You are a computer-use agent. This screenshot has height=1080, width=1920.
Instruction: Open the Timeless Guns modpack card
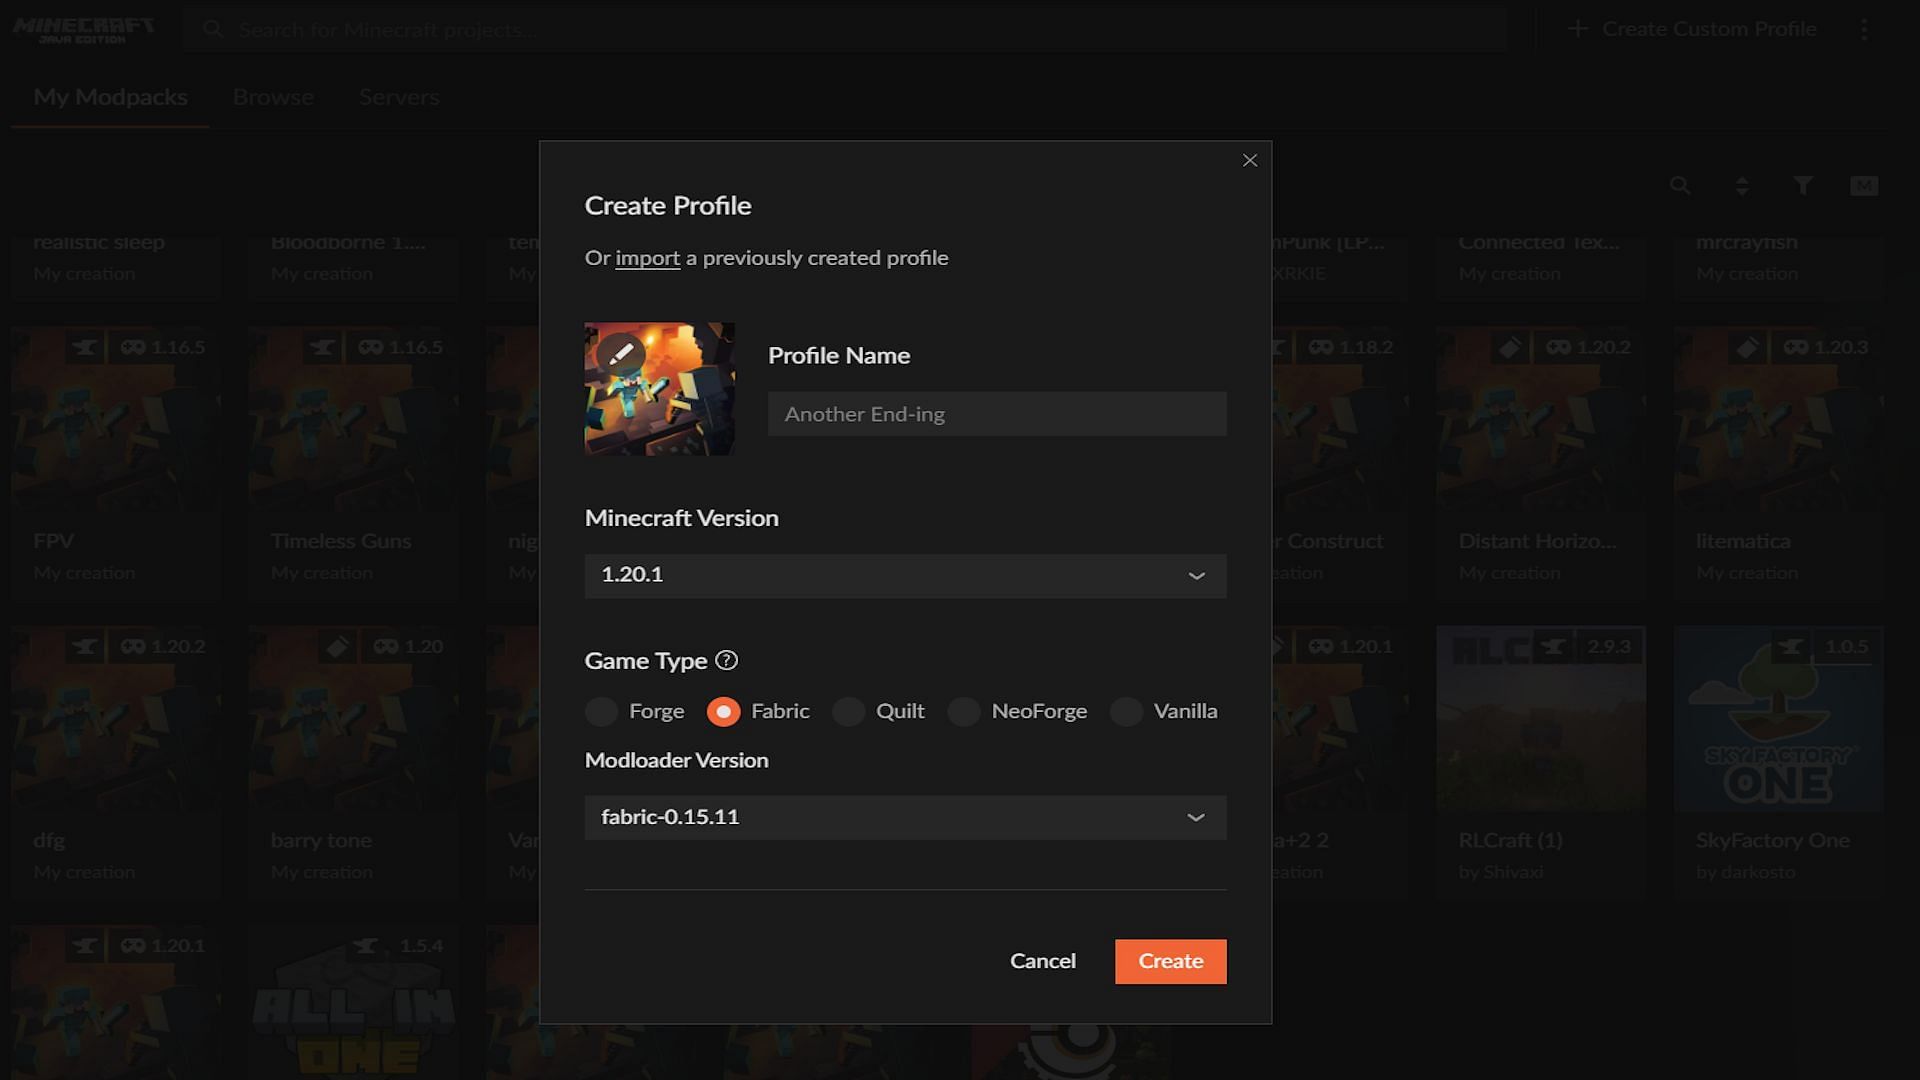[353, 462]
